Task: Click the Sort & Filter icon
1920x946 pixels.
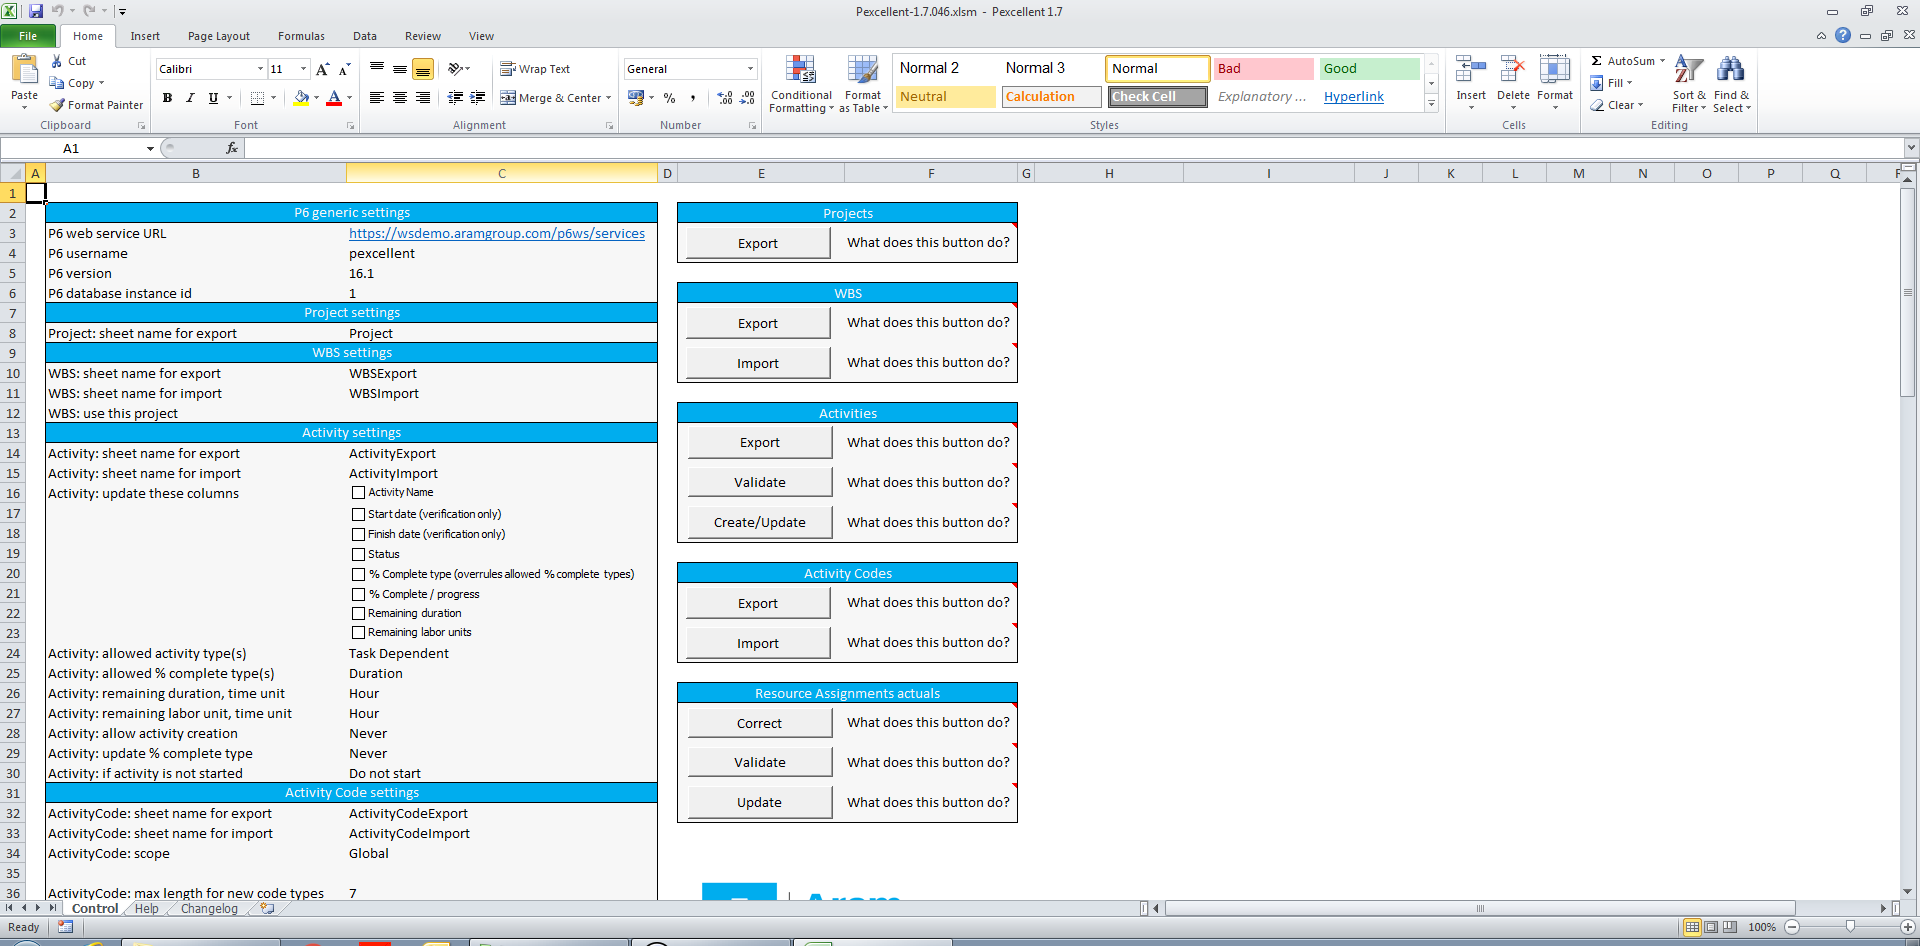Action: coord(1688,70)
